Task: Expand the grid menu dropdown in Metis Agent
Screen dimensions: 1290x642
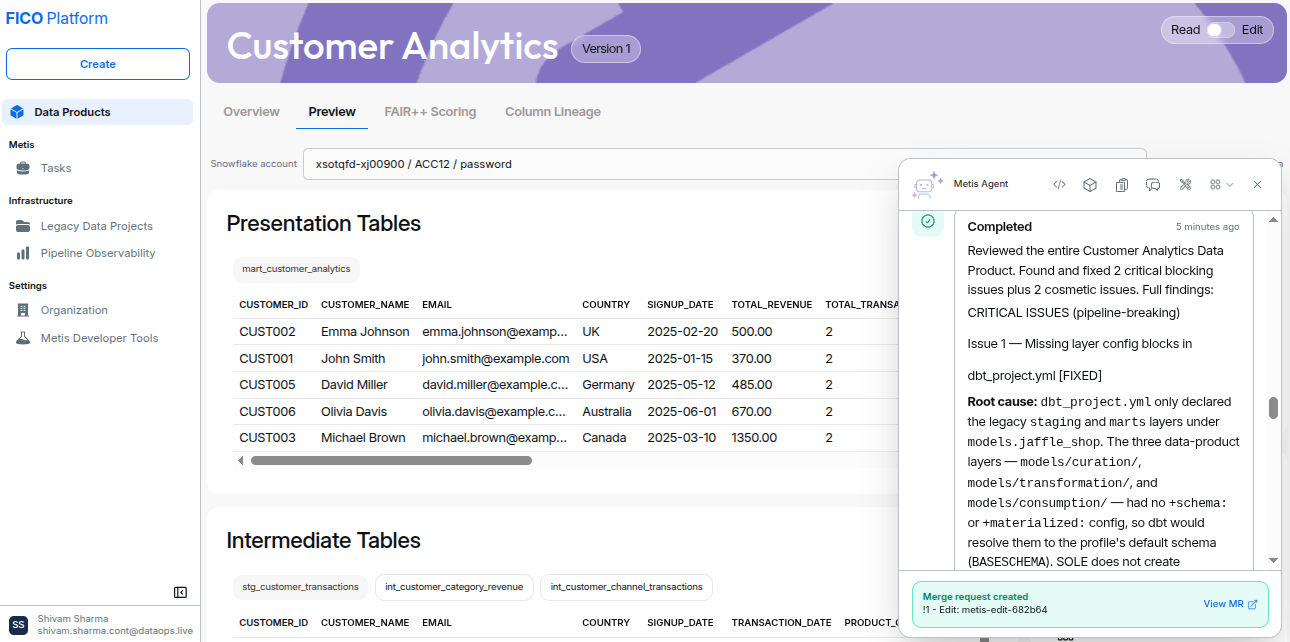Action: coord(1221,184)
